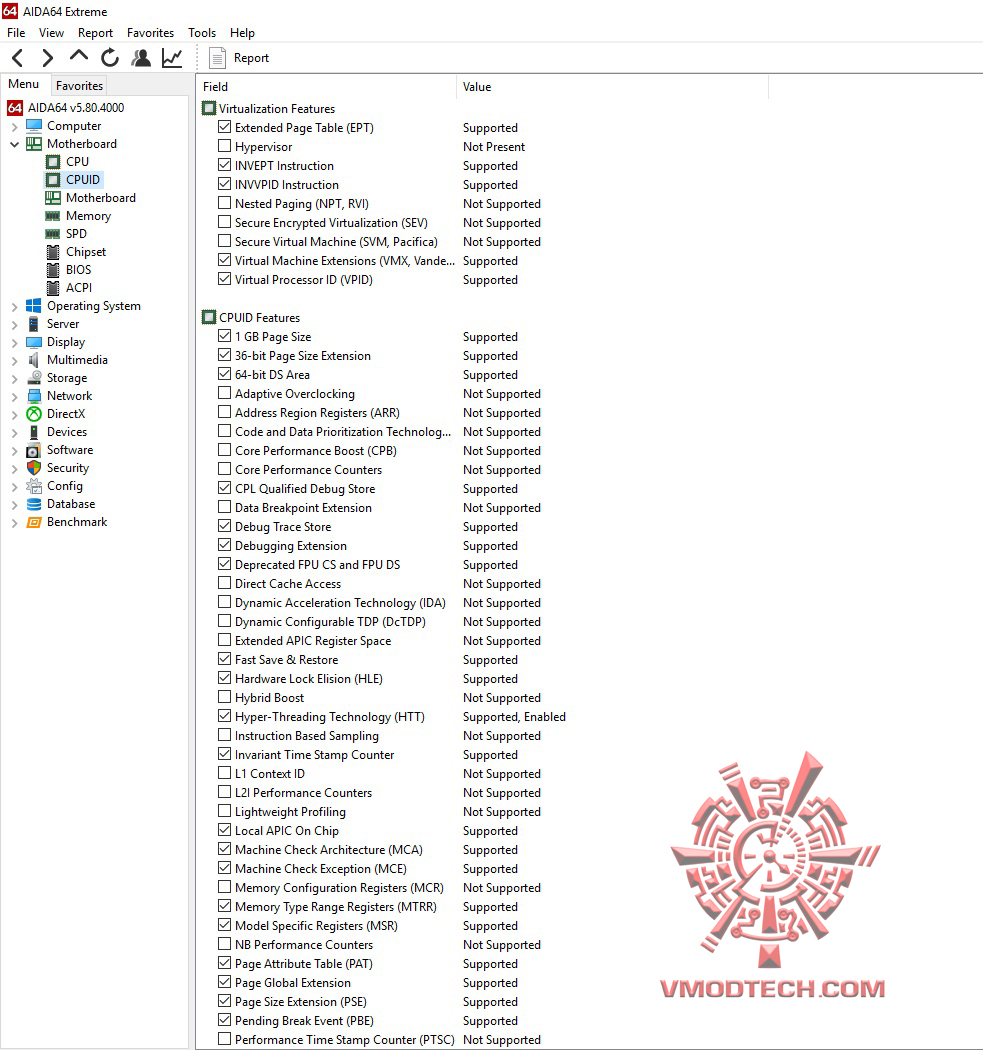Expand the Display tree node
983x1050 pixels.
[x=14, y=343]
